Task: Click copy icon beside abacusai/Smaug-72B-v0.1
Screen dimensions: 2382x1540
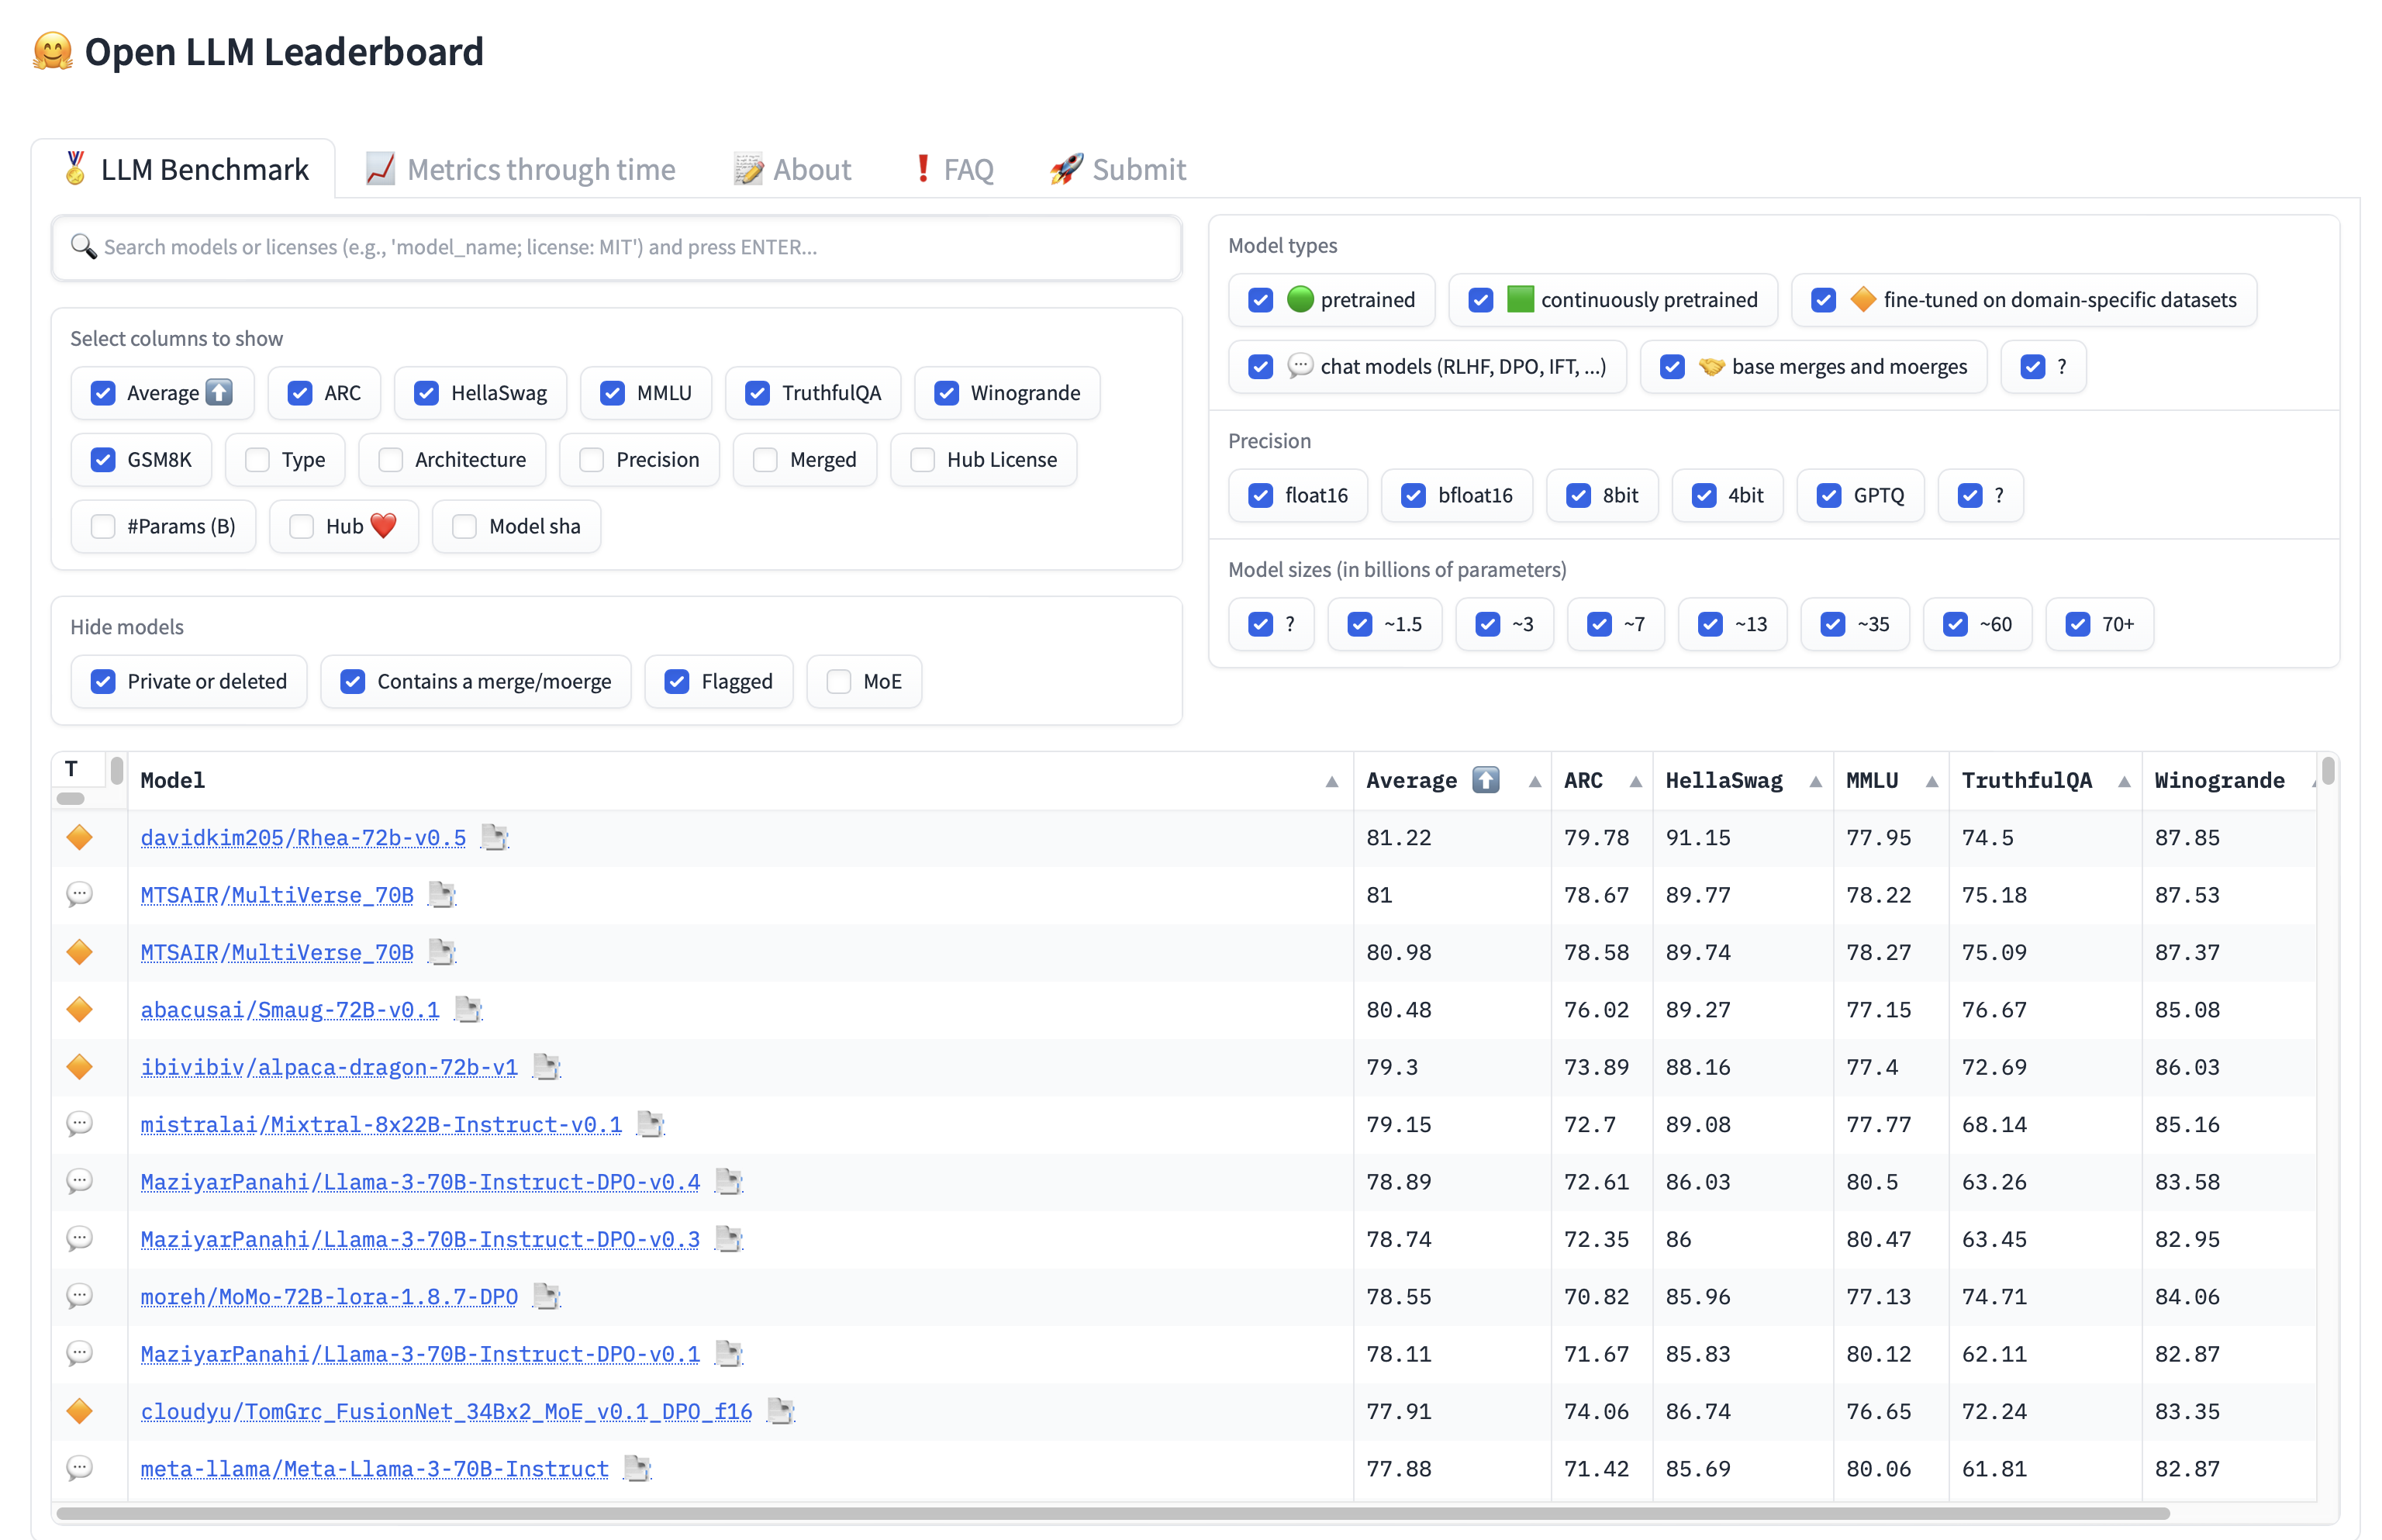Action: coord(467,1009)
